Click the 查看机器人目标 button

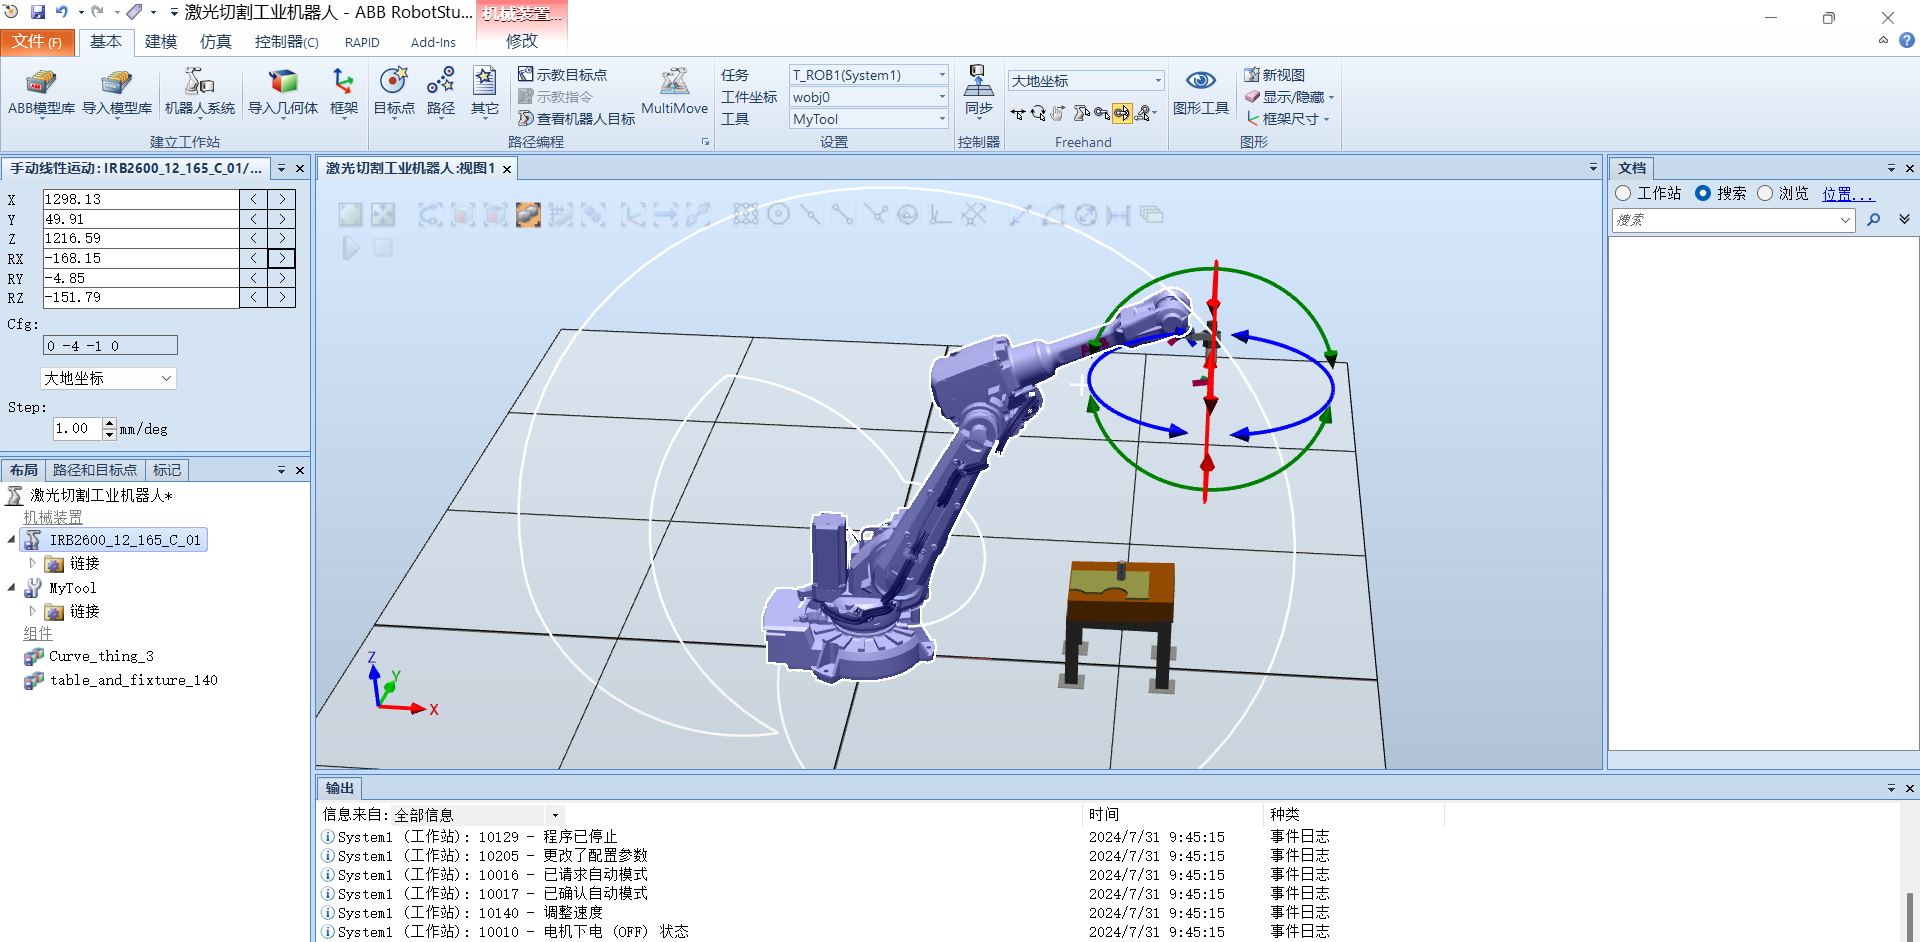[x=577, y=119]
